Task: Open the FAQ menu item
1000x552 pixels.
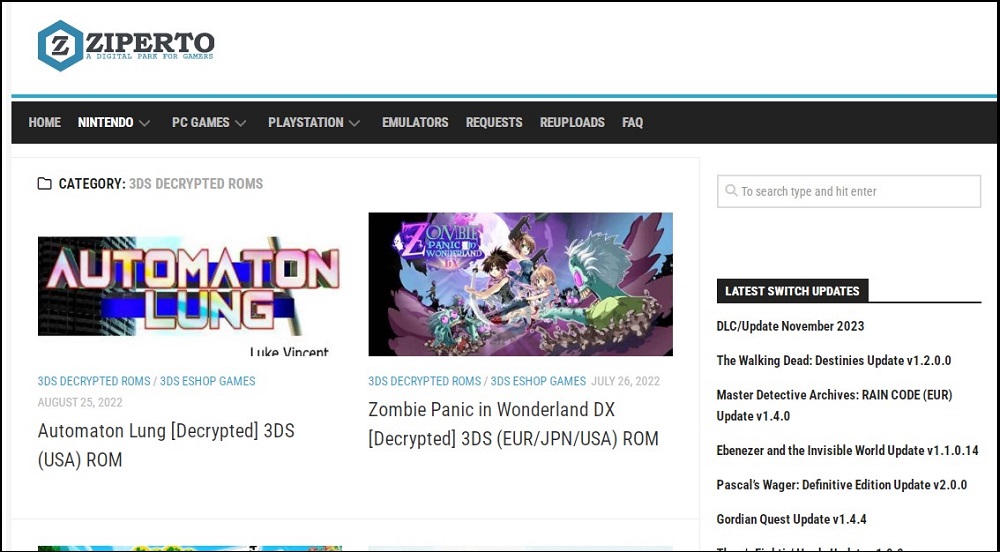Action: click(x=633, y=122)
